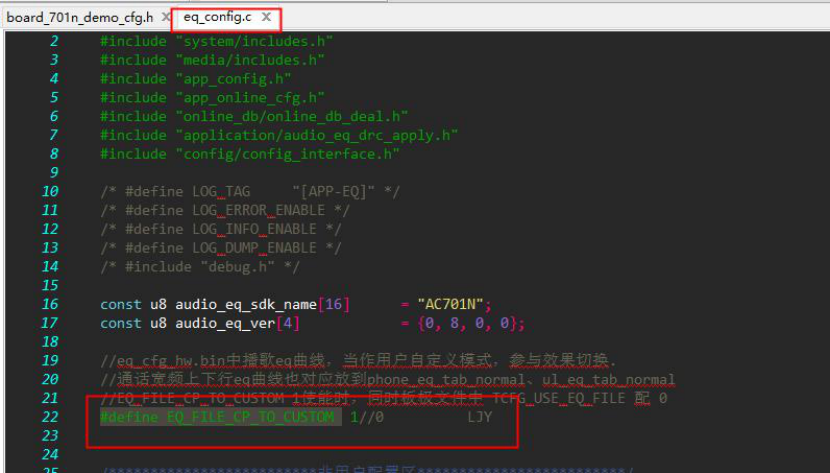The image size is (830, 473).
Task: Click the empty line 23 in the editor
Action: pyautogui.click(x=302, y=435)
